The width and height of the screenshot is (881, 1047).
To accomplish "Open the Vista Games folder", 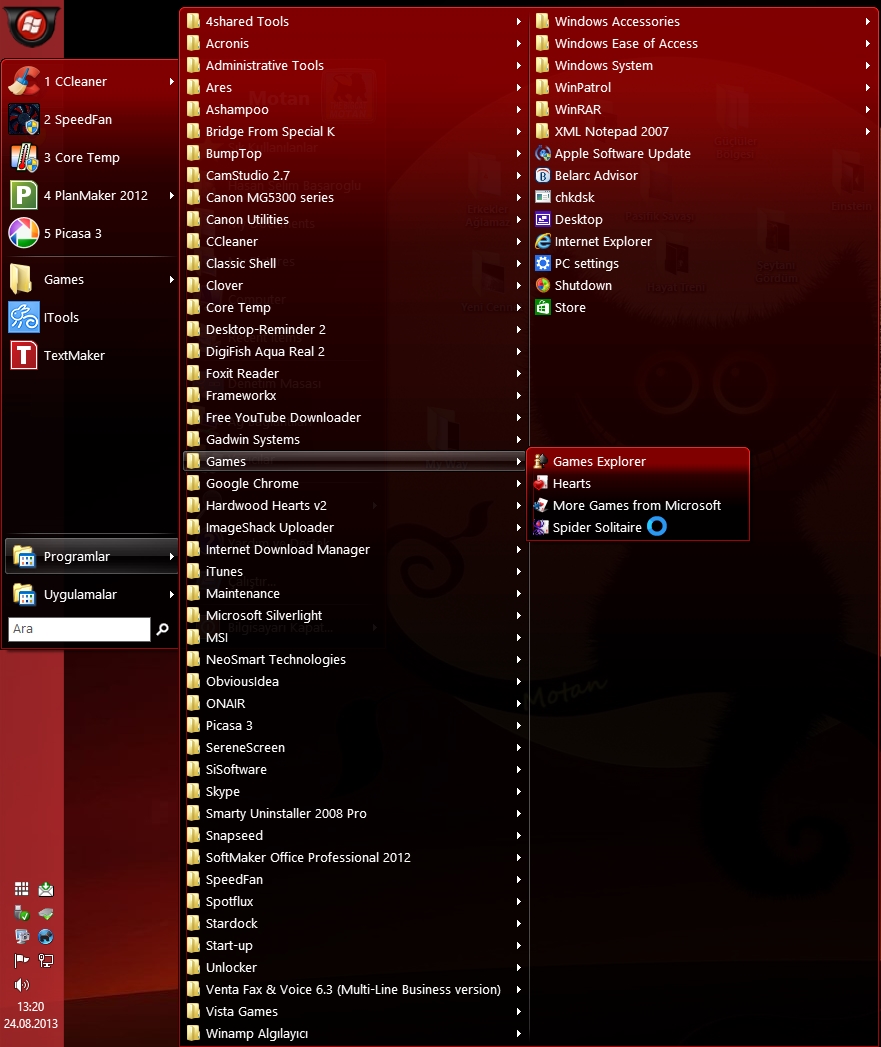I will point(355,1012).
